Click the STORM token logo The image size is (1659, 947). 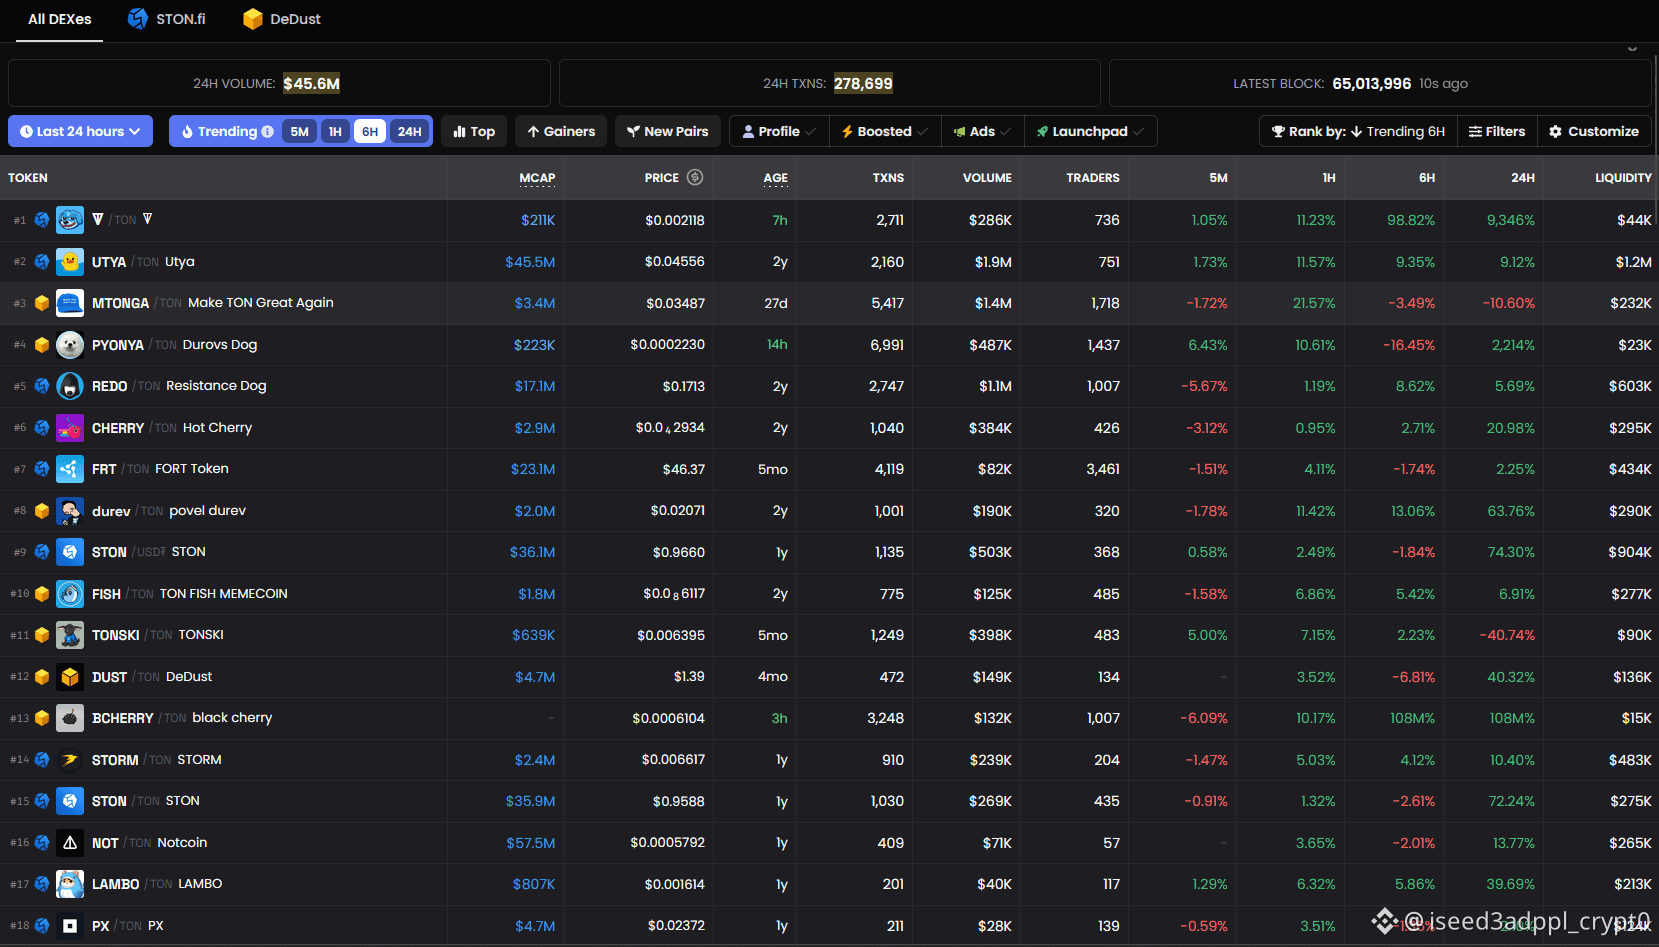[x=70, y=760]
